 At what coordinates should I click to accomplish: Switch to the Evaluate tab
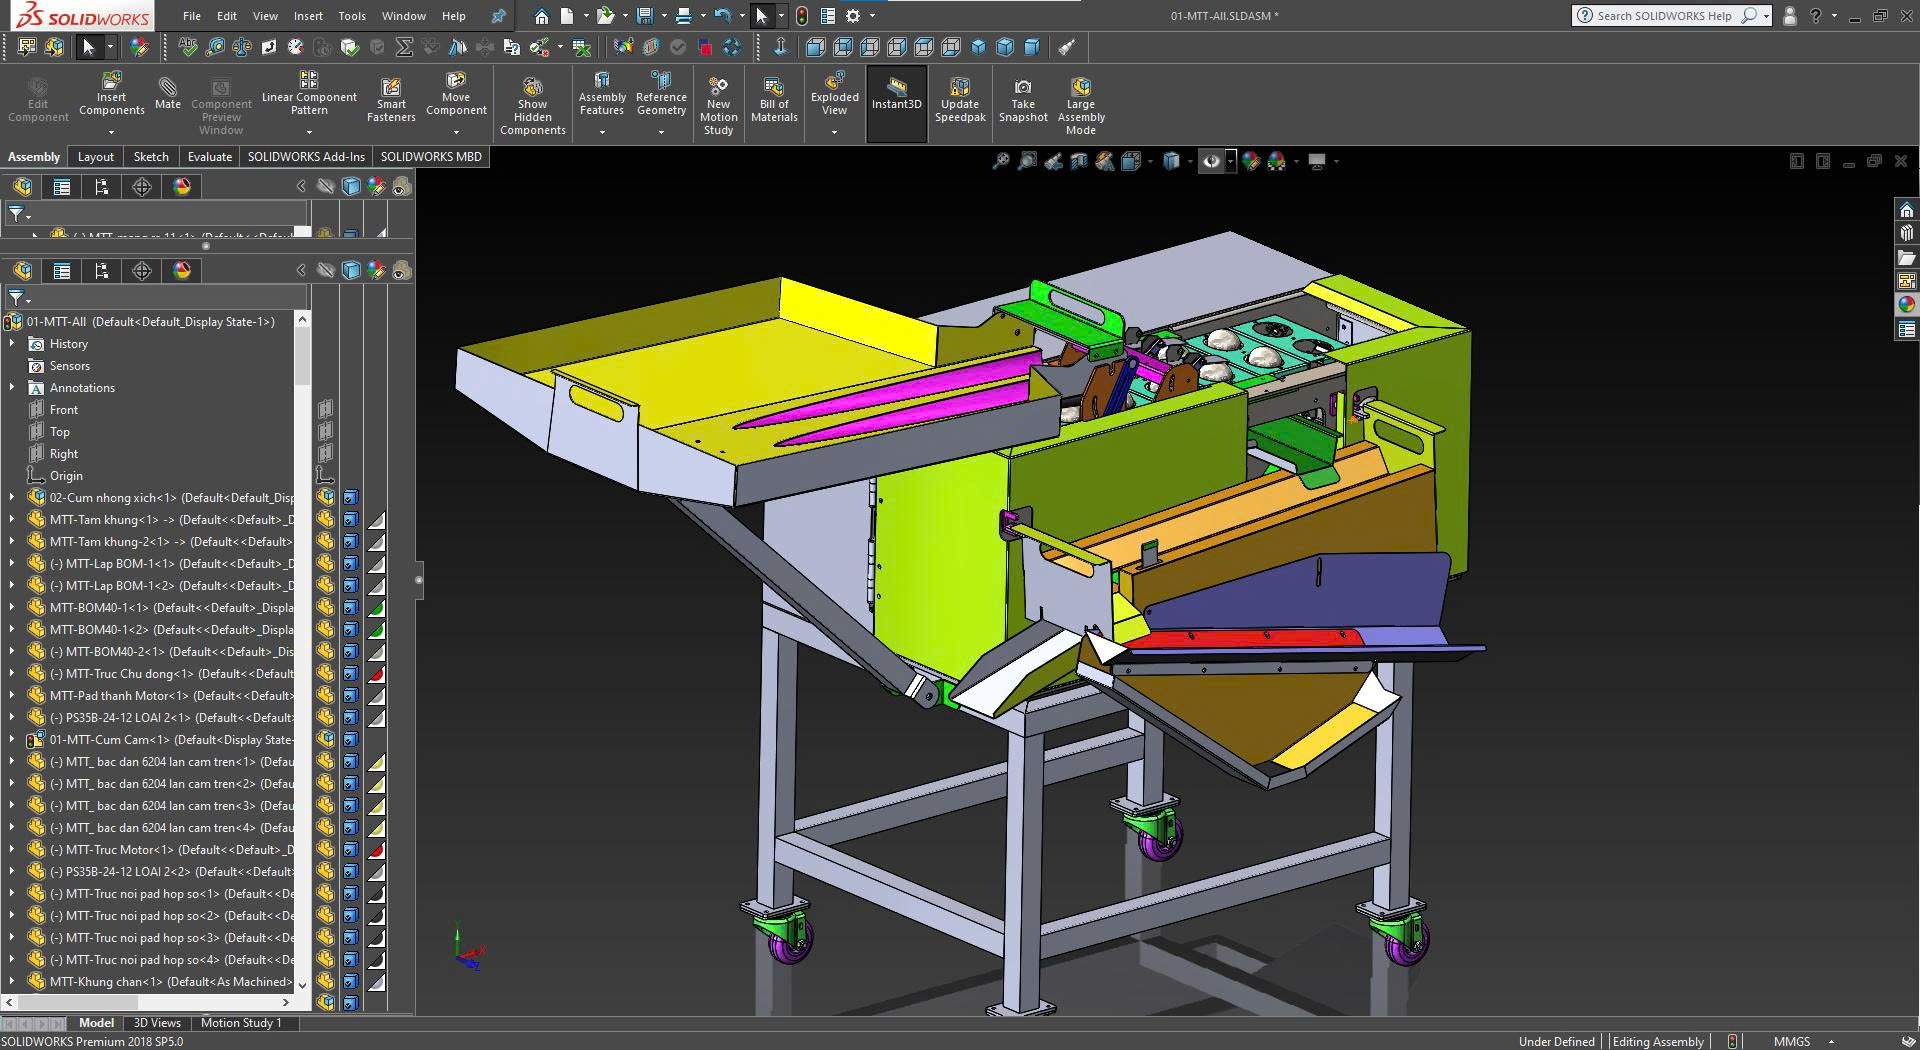click(210, 157)
